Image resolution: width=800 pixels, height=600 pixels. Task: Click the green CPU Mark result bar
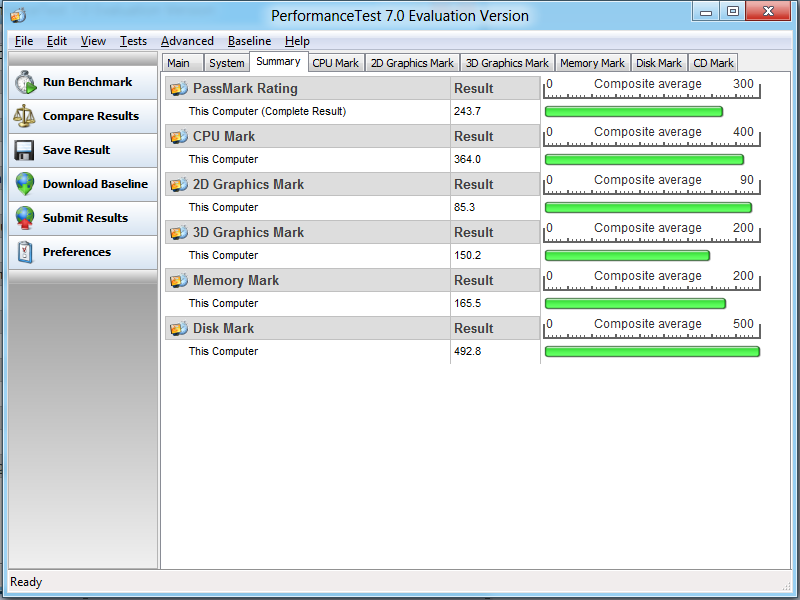[644, 160]
